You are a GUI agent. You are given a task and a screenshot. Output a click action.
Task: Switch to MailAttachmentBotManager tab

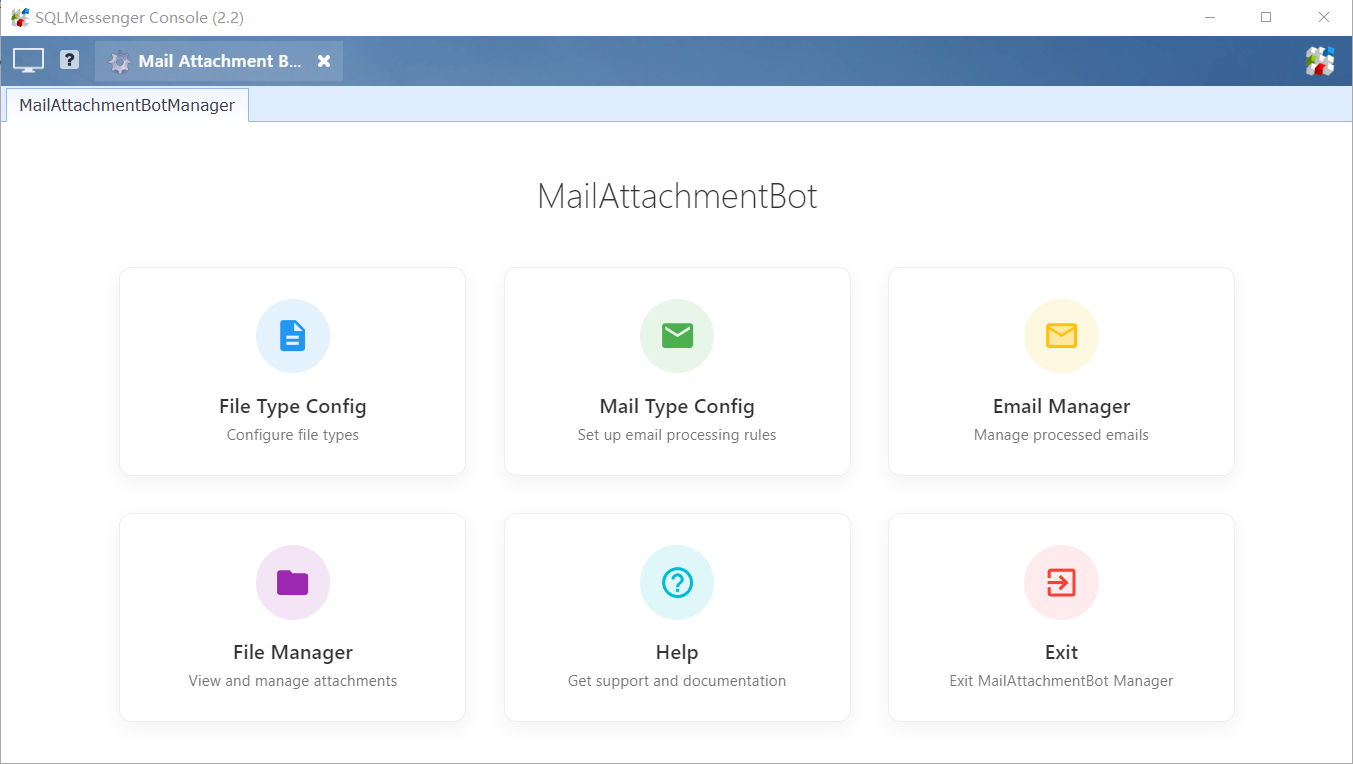[x=127, y=105]
